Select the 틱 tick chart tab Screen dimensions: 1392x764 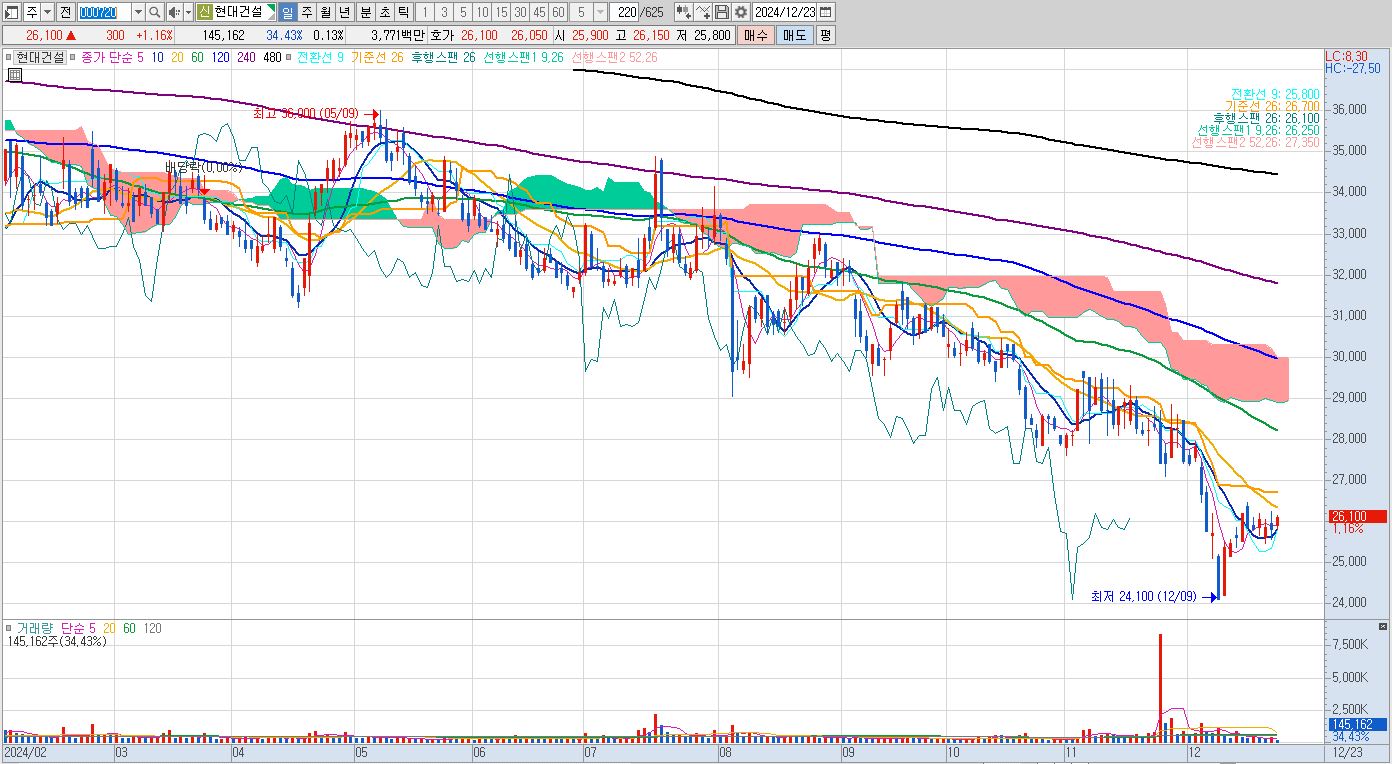(402, 12)
